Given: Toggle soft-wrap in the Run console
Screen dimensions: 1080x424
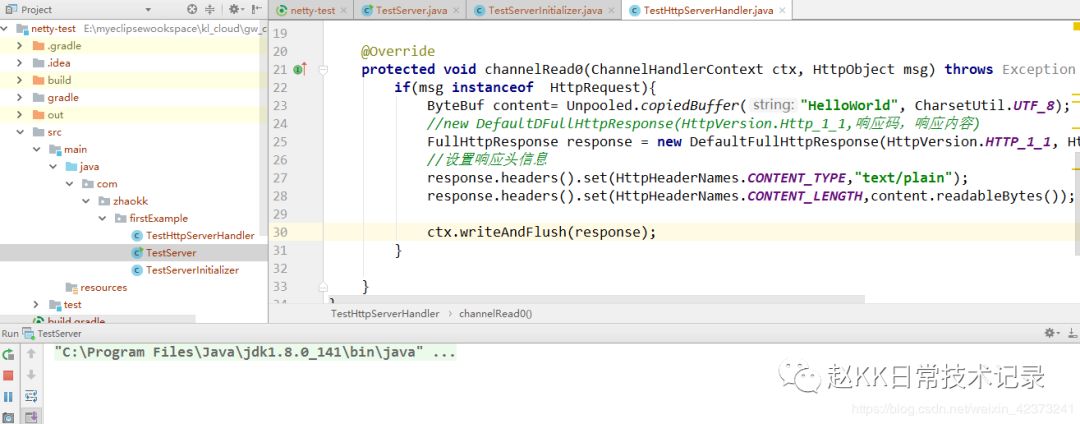Looking at the screenshot, I should tap(31, 396).
